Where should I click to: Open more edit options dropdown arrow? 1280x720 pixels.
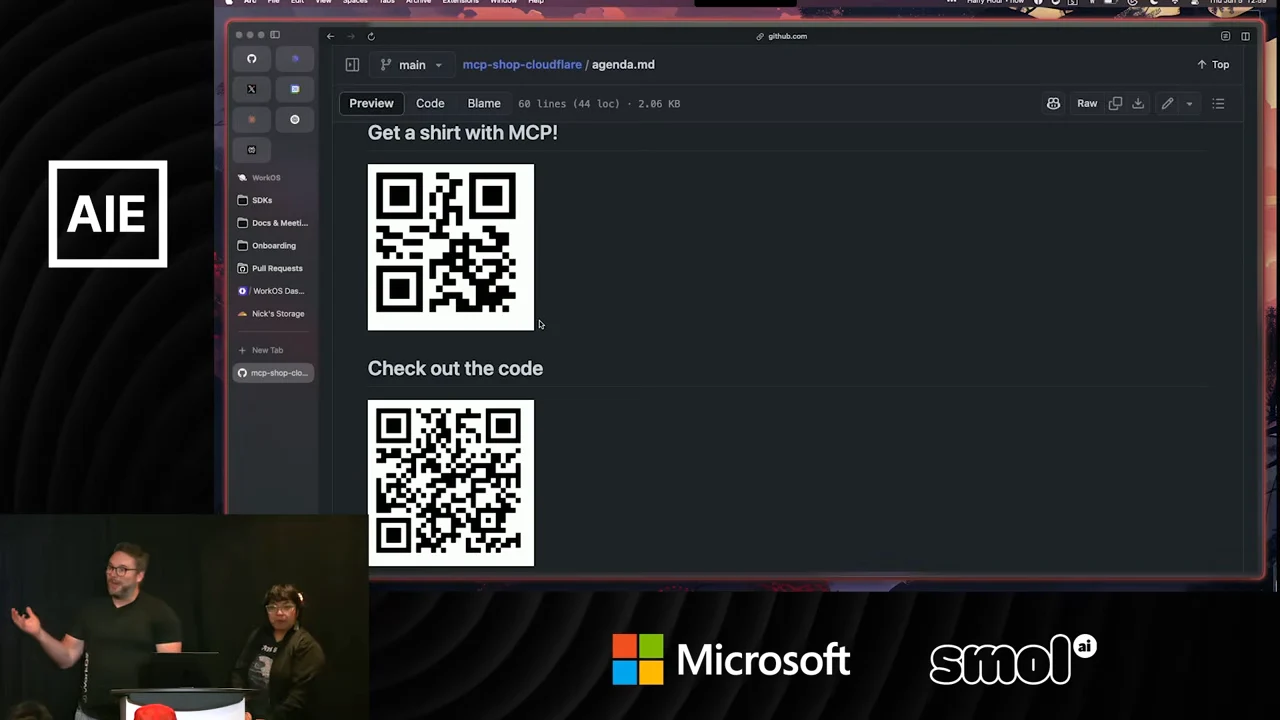(x=1189, y=103)
